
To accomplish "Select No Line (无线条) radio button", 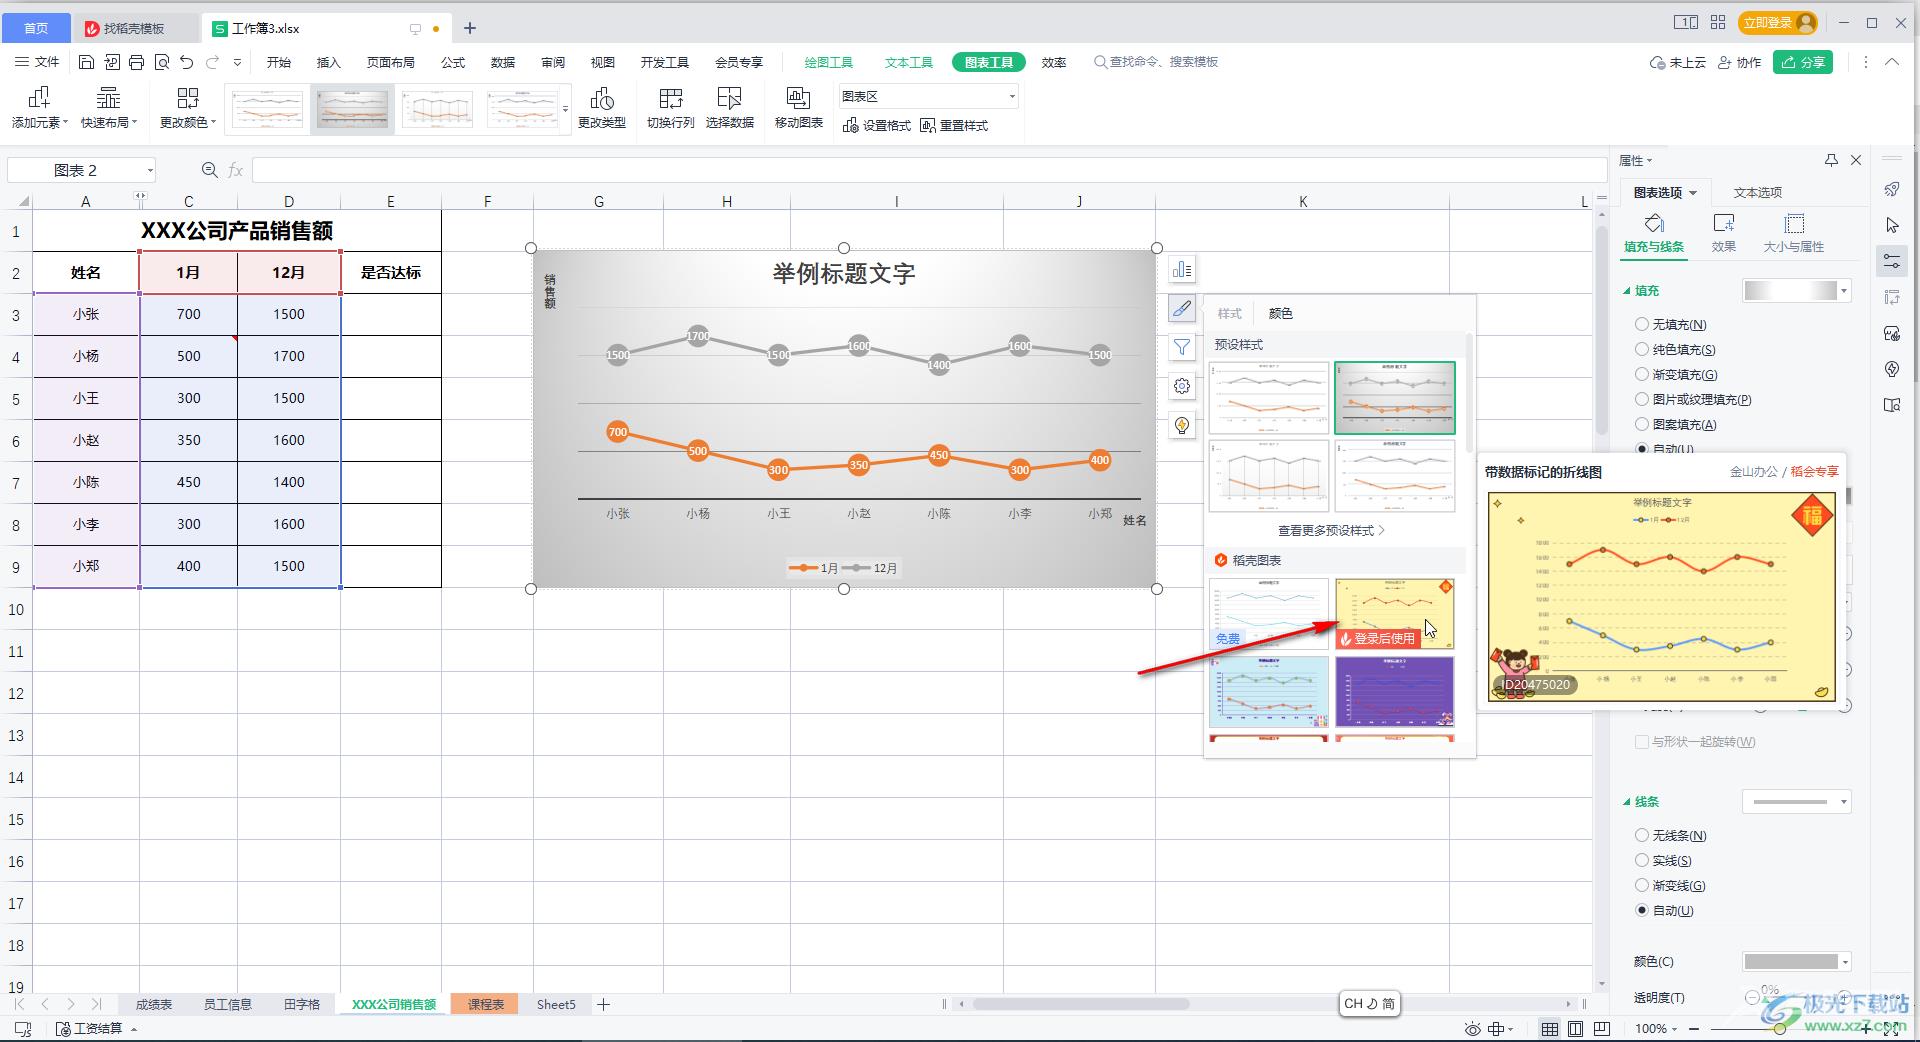I will tap(1641, 835).
